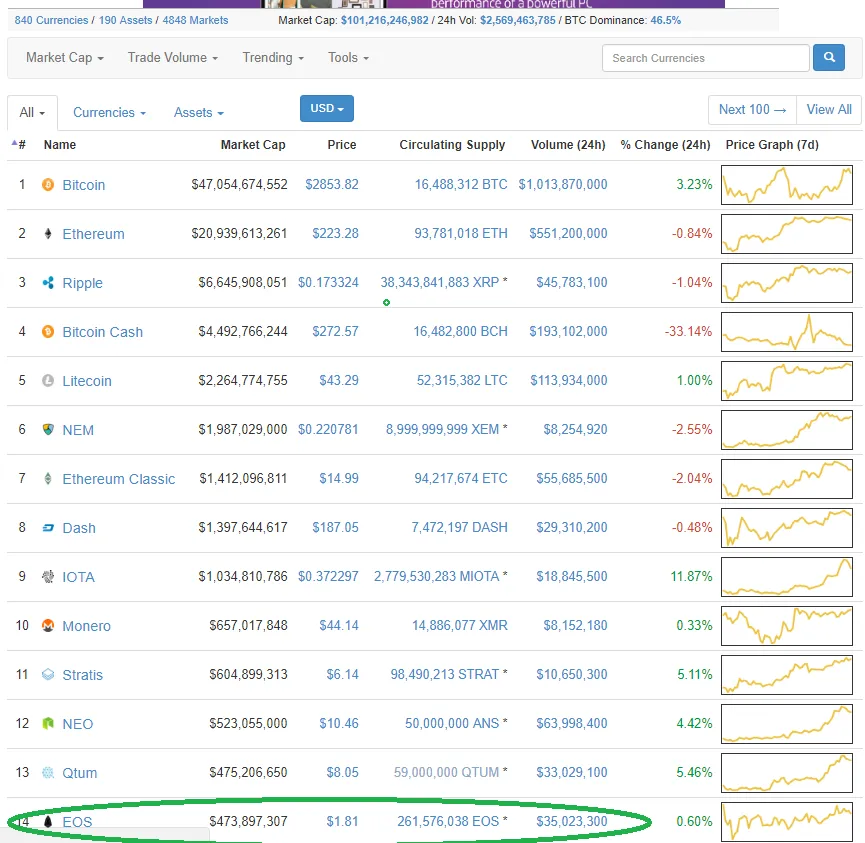
Task: Click Bitcoin price $2853.82
Action: tap(332, 184)
